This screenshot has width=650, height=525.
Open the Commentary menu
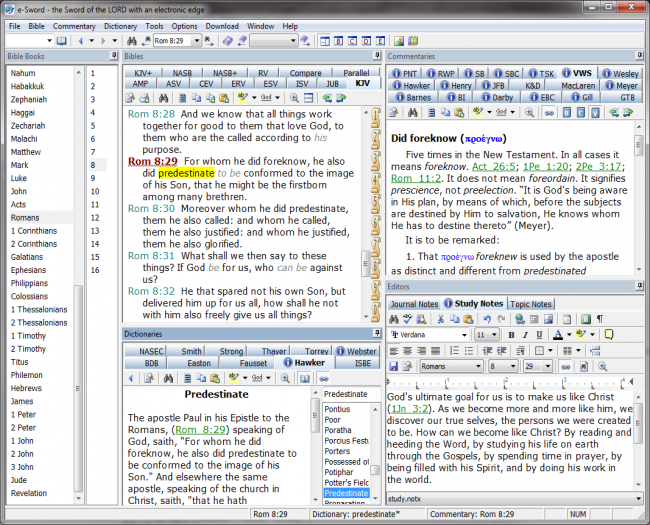pos(74,26)
